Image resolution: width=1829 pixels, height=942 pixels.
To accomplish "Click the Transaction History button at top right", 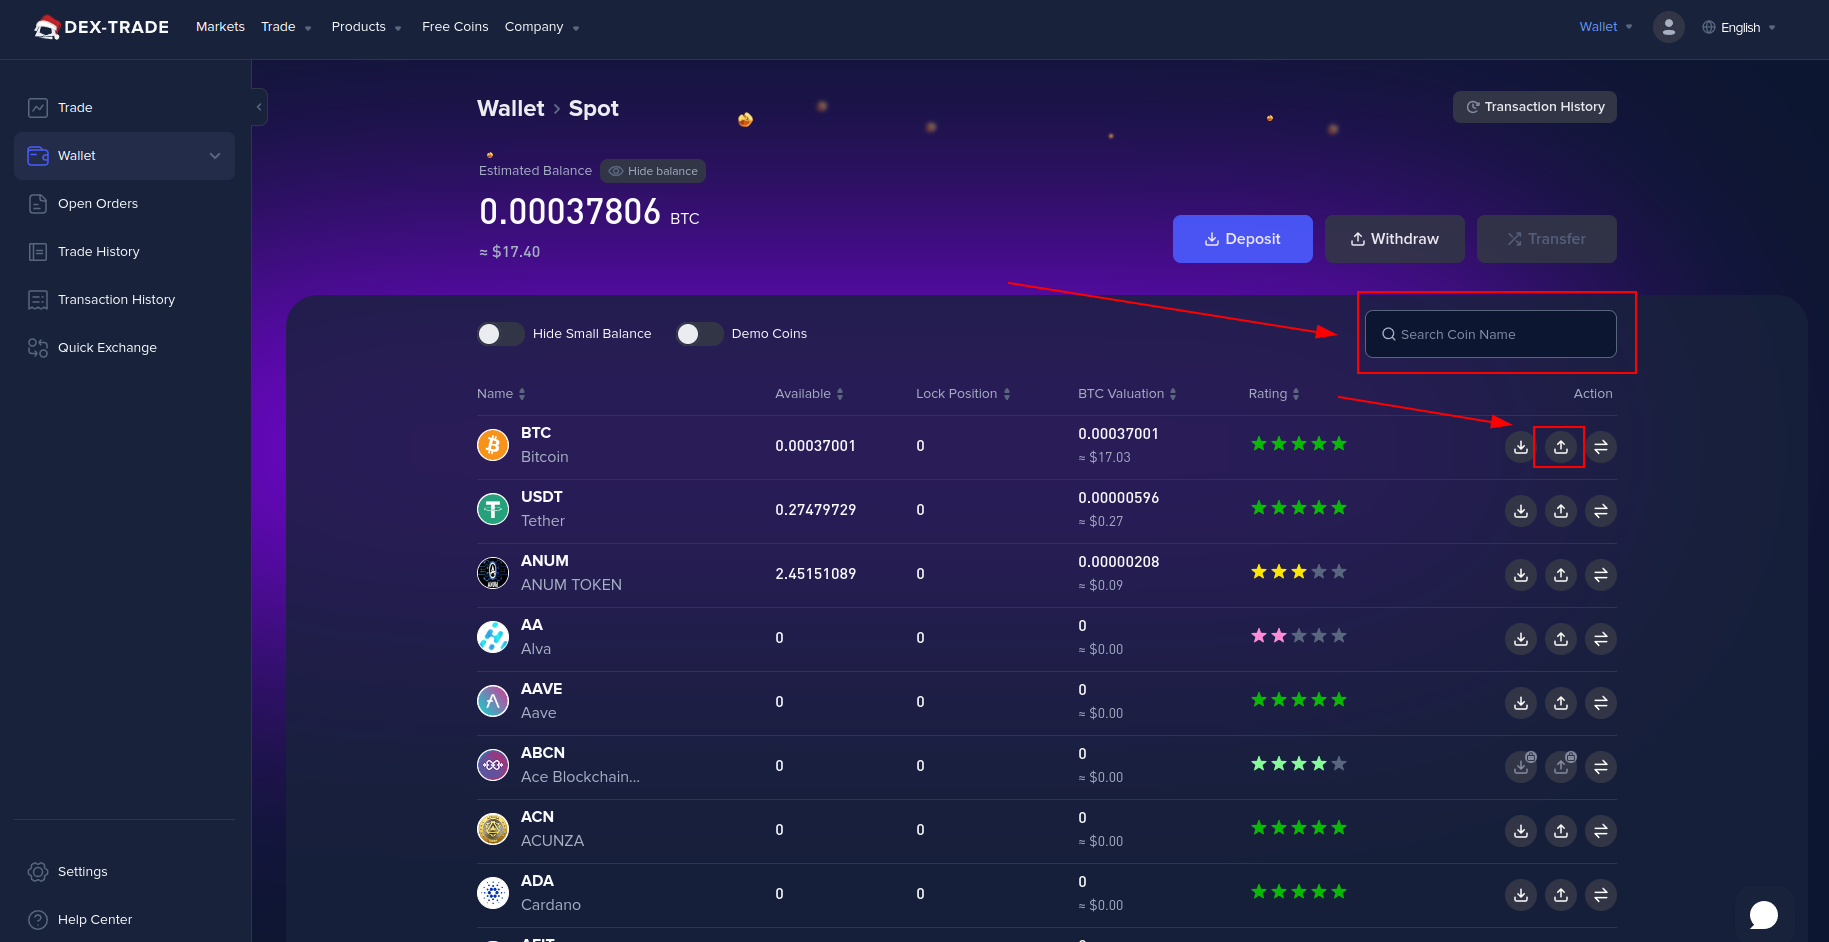I will point(1534,107).
